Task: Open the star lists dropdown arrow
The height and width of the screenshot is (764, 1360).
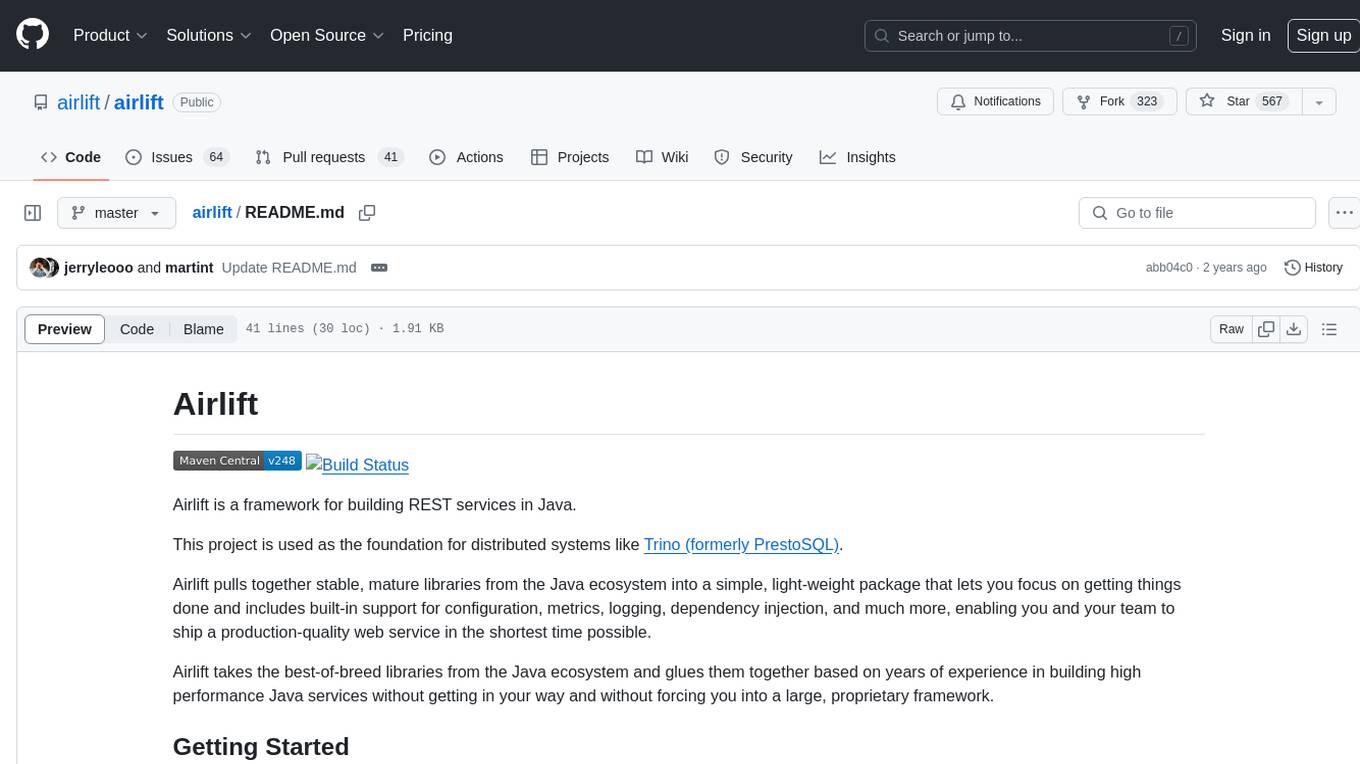Action: click(1318, 102)
